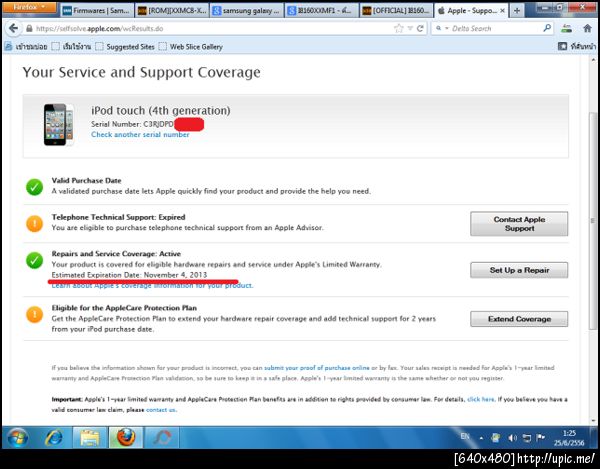Click the lock icon in address bar
This screenshot has width=600, height=469.
tap(29, 28)
